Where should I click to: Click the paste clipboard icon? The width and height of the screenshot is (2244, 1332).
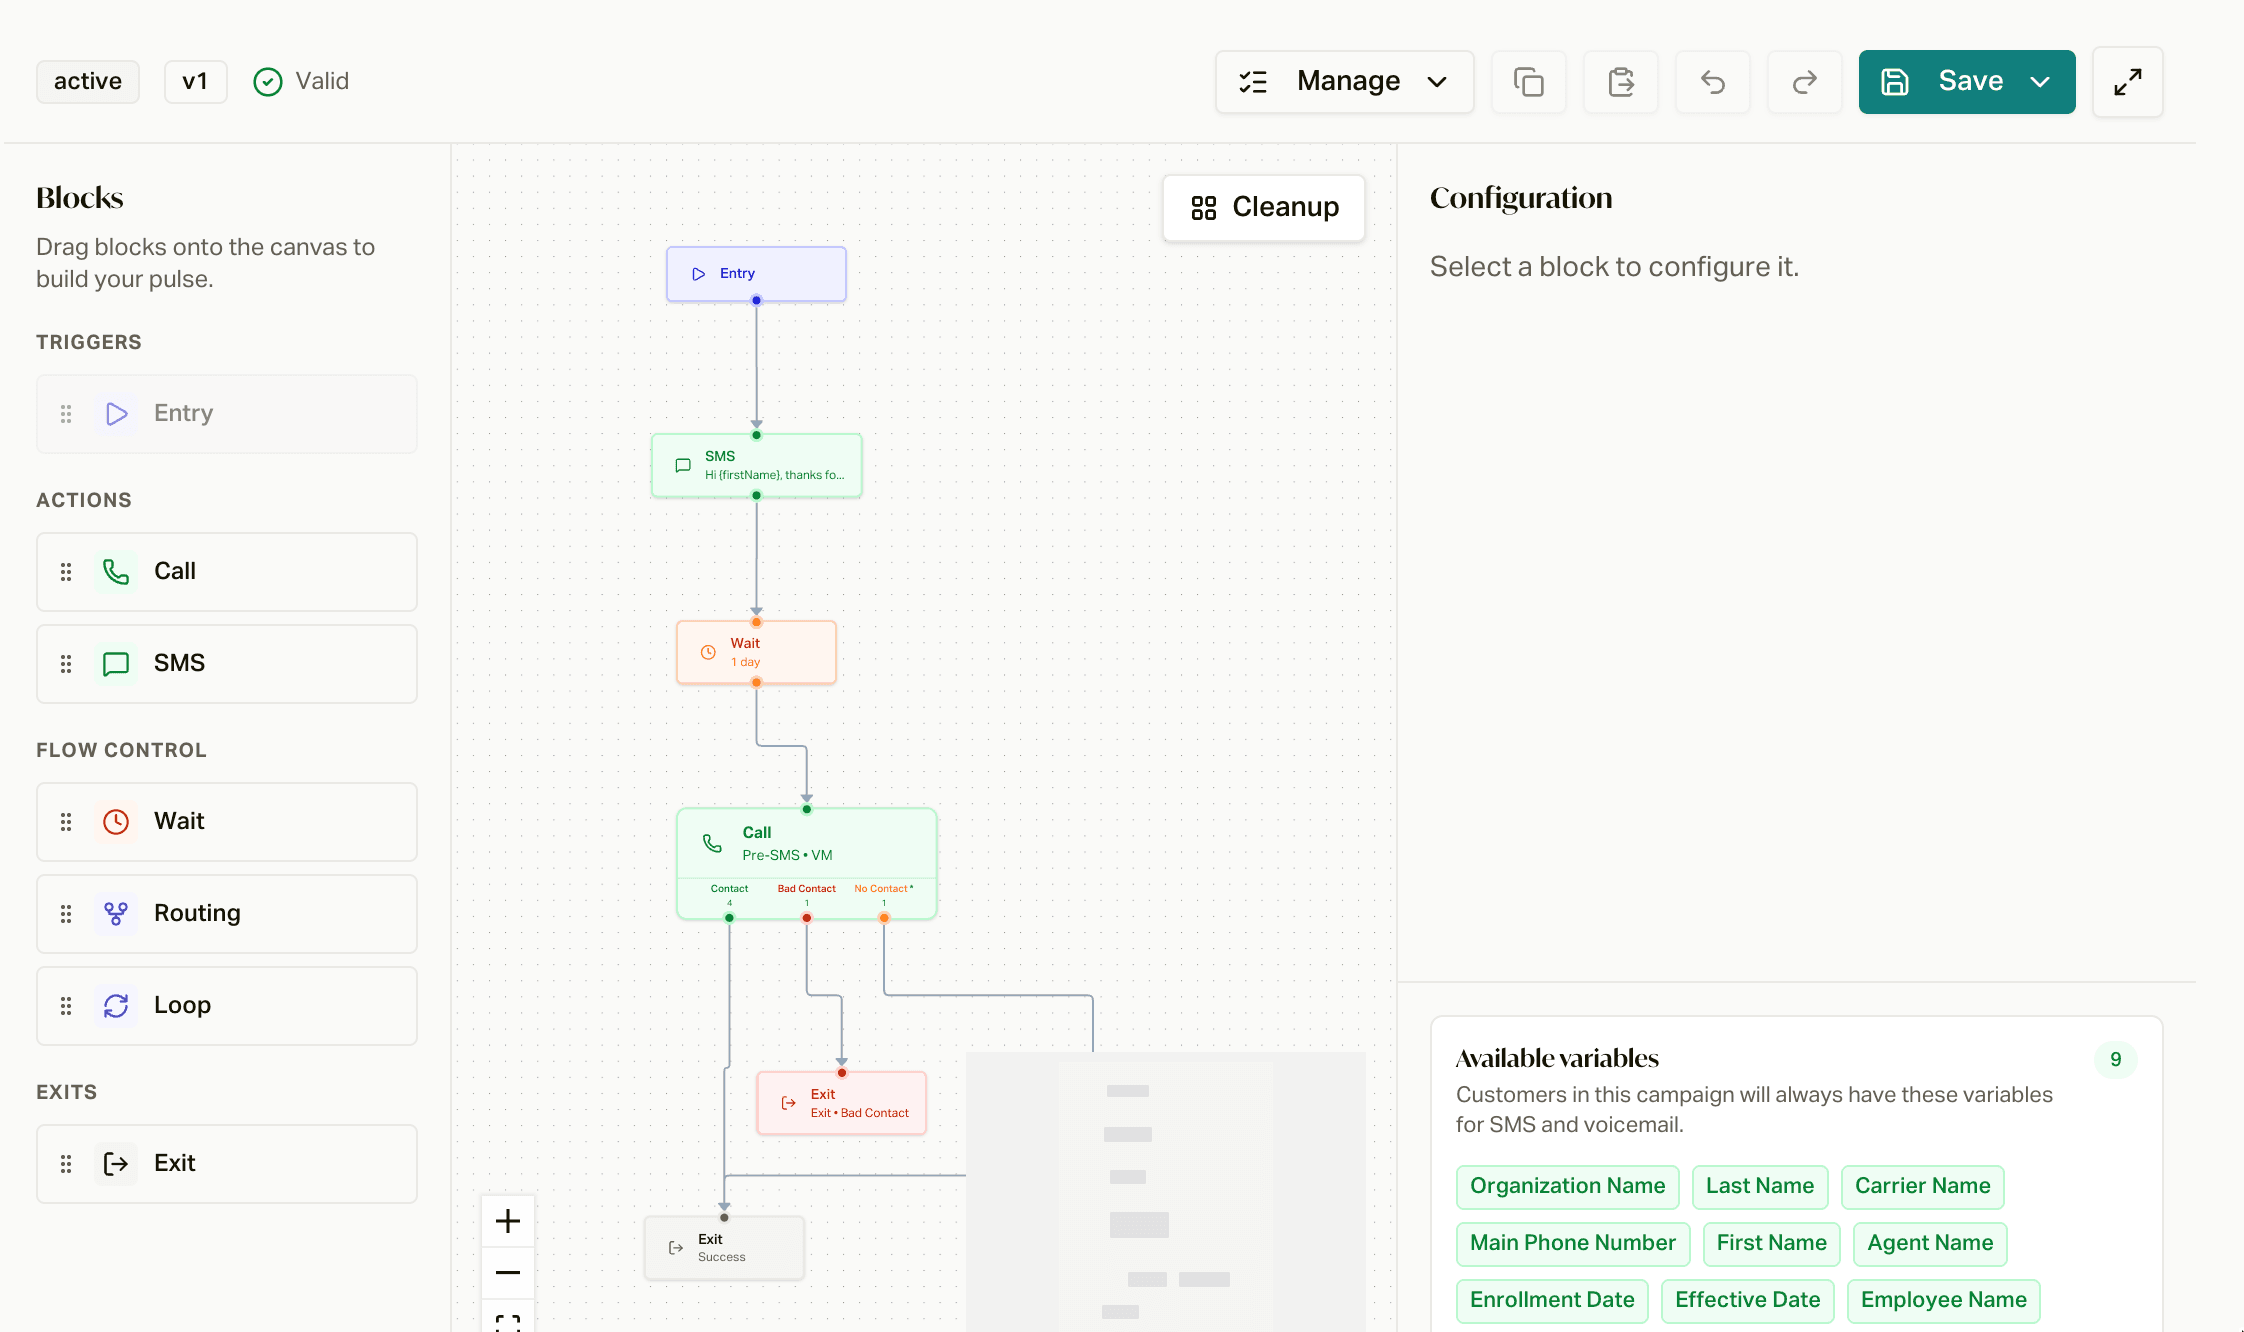pyautogui.click(x=1621, y=82)
